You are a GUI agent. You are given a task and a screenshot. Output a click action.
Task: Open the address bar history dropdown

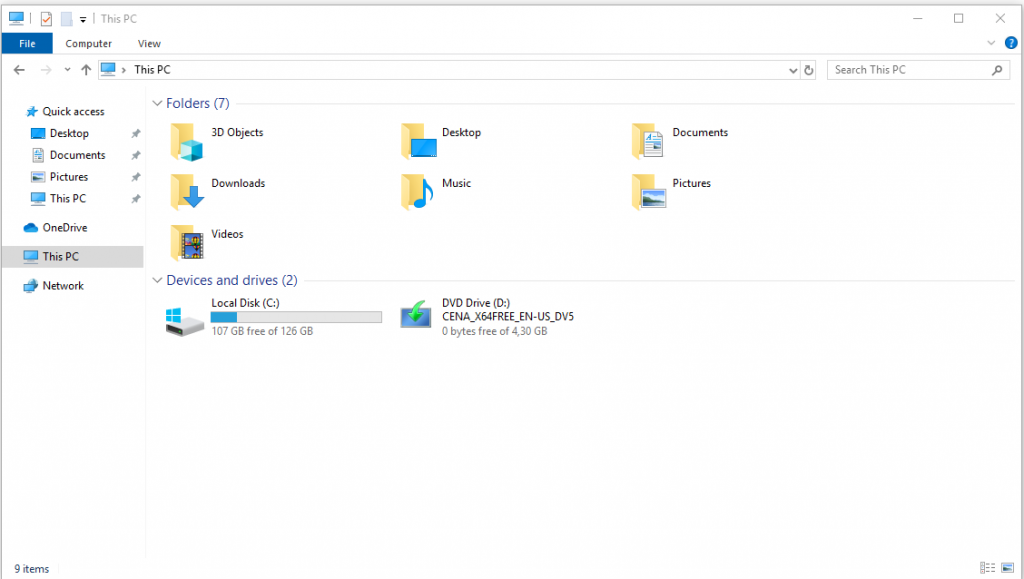pyautogui.click(x=793, y=70)
